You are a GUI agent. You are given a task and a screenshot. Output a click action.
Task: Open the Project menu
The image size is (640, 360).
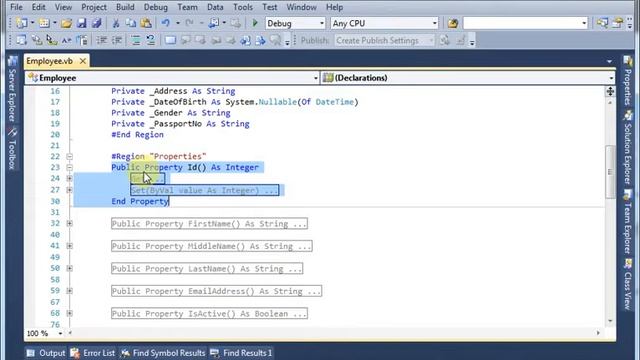coord(94,7)
